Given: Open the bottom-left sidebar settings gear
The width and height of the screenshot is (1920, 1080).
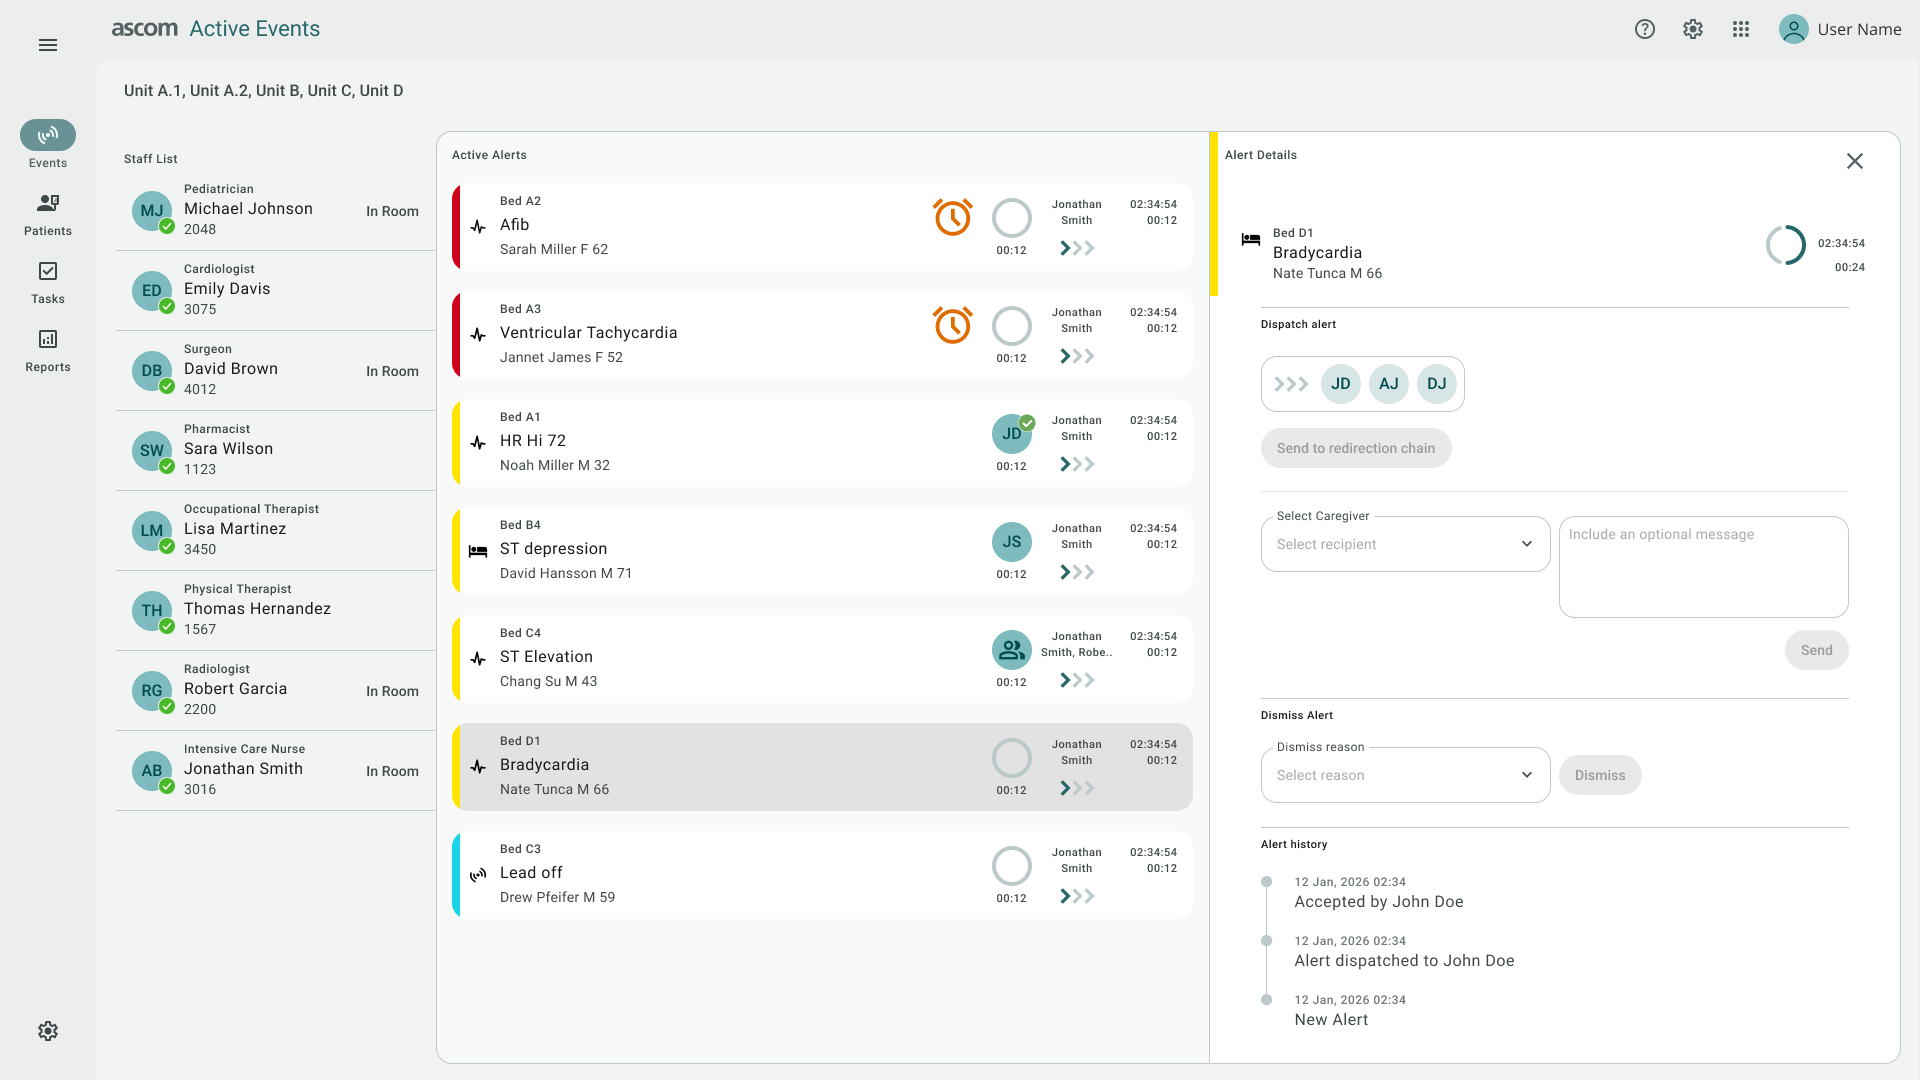Looking at the screenshot, I should click(48, 1031).
